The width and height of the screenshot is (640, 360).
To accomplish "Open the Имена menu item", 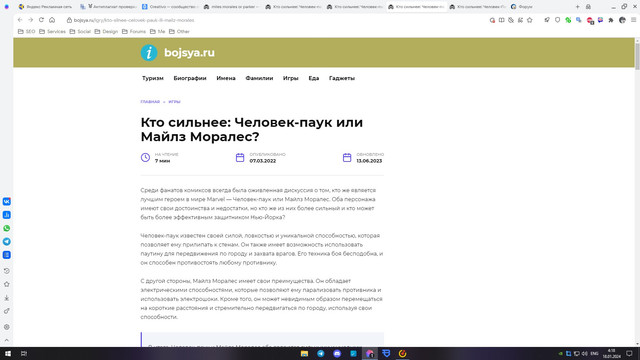I will click(x=226, y=78).
